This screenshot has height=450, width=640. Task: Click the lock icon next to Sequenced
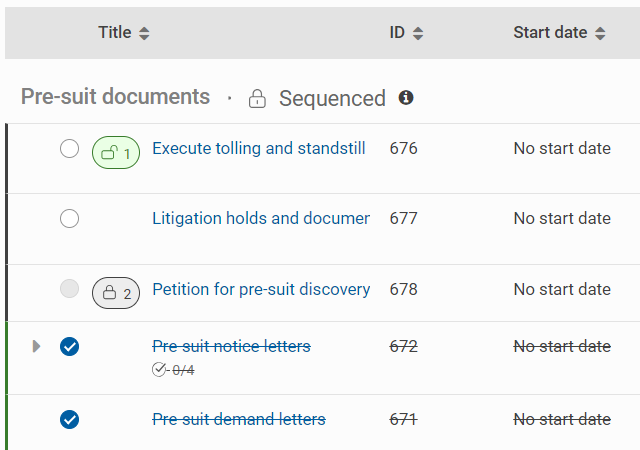pyautogui.click(x=258, y=98)
